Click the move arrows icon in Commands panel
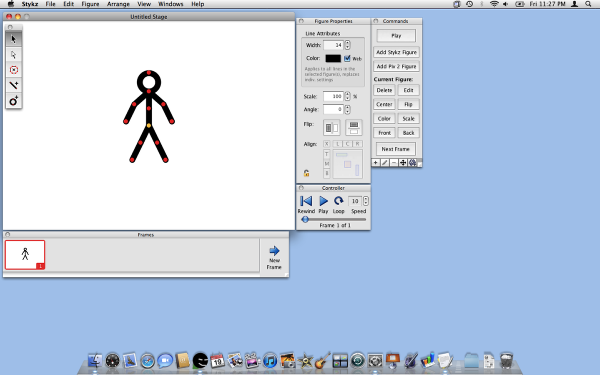600x375 pixels. (403, 163)
